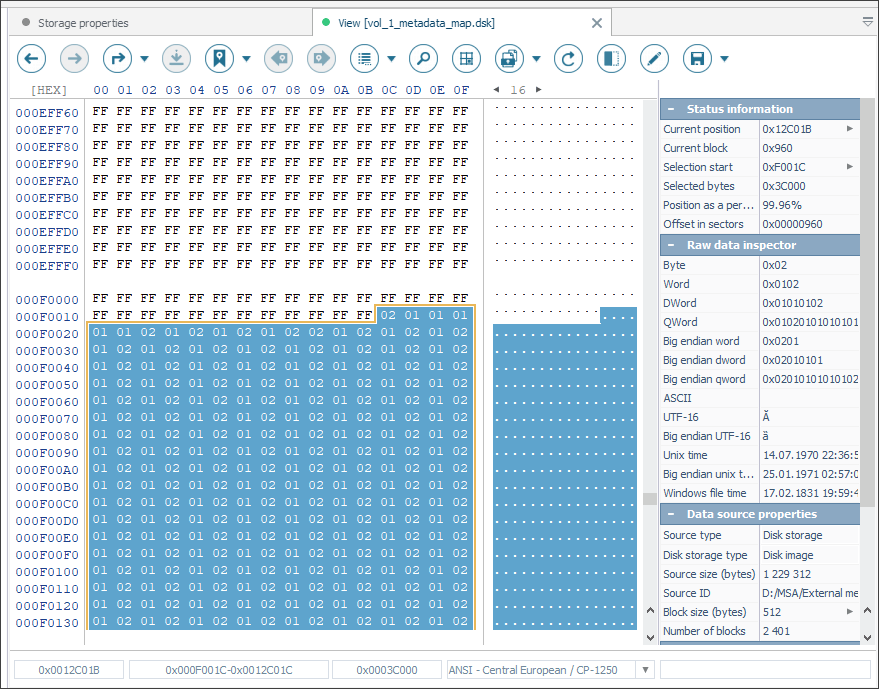Select the View vol_1_metadata_map.dsk tab

[x=415, y=23]
